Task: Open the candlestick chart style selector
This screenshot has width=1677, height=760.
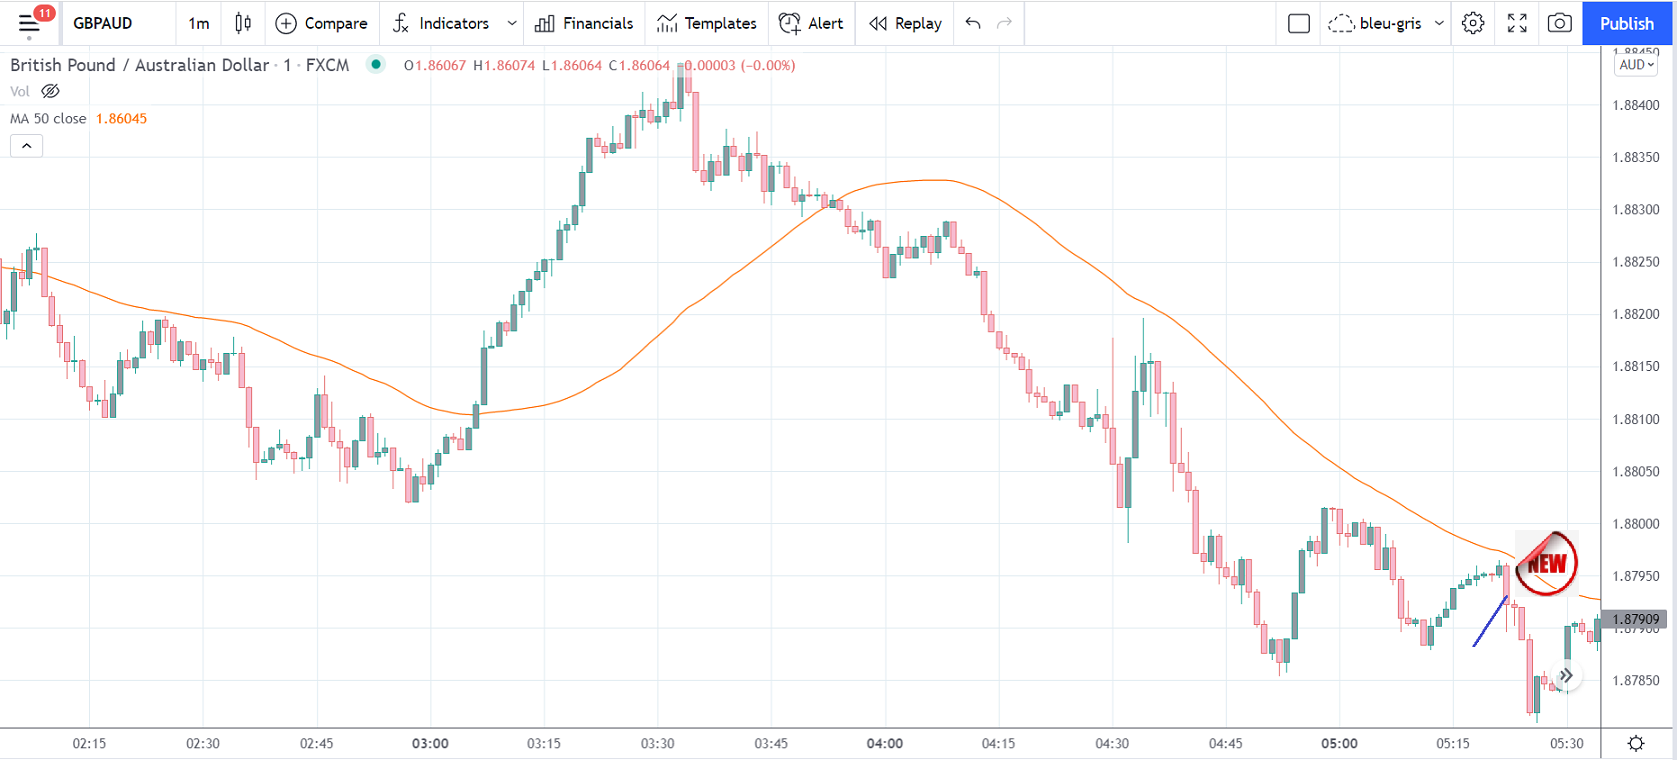Action: (x=243, y=23)
